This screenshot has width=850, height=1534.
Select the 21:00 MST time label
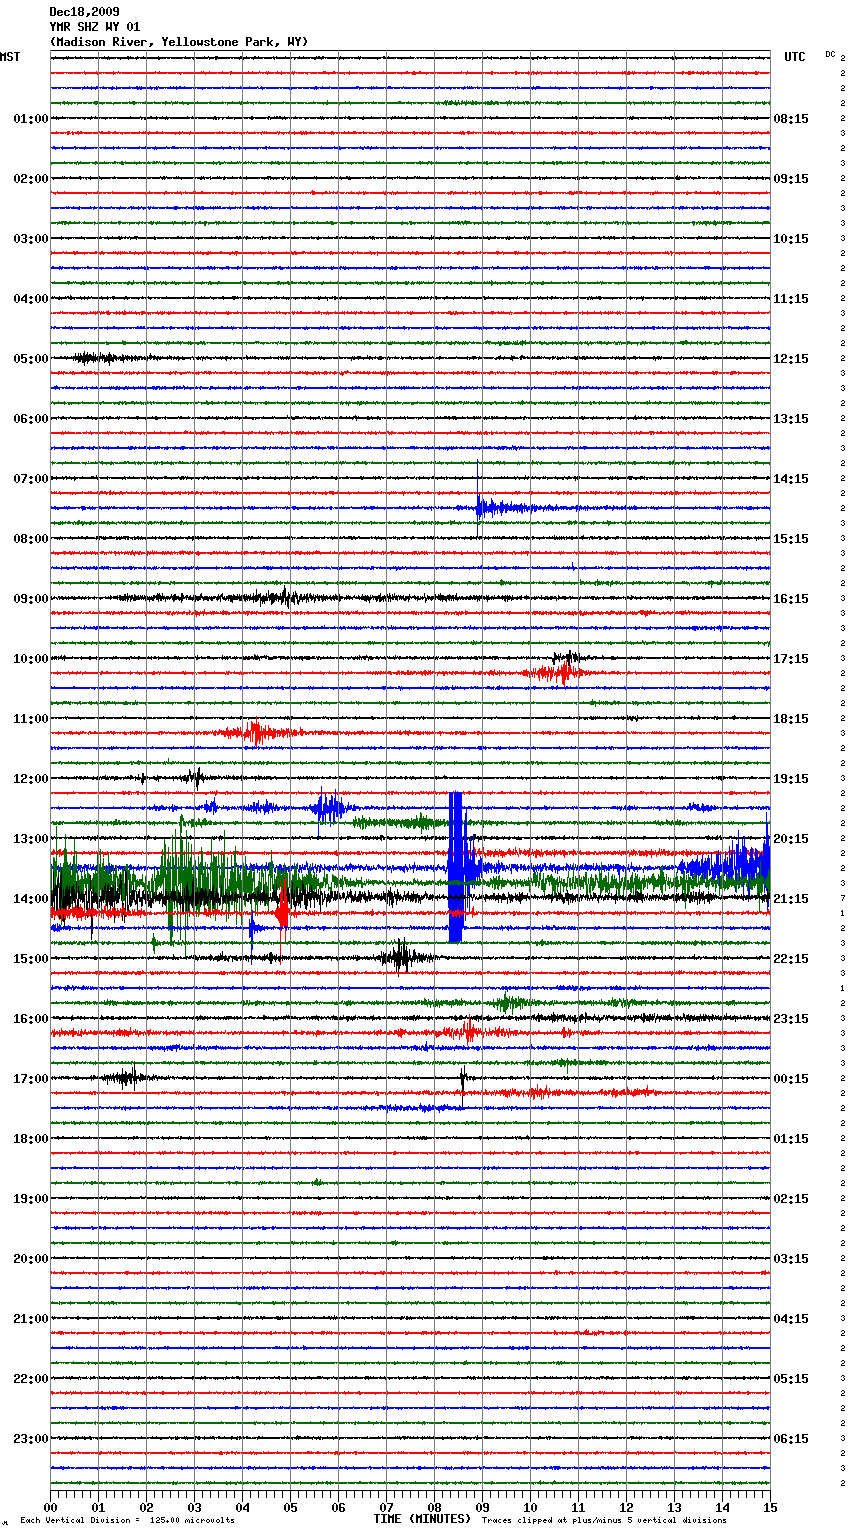pos(31,1319)
